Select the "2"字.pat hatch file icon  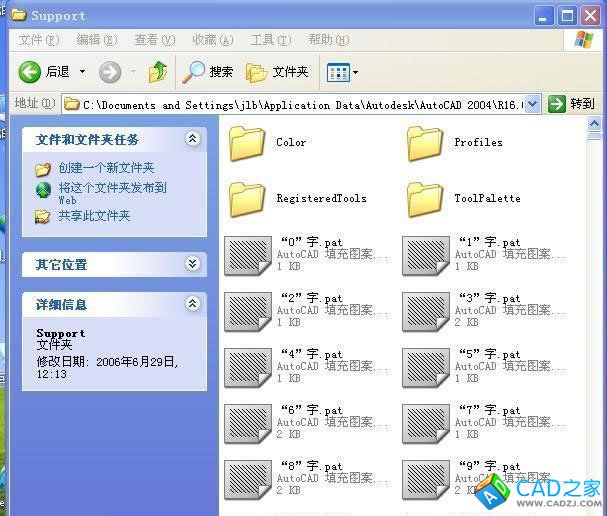point(248,312)
